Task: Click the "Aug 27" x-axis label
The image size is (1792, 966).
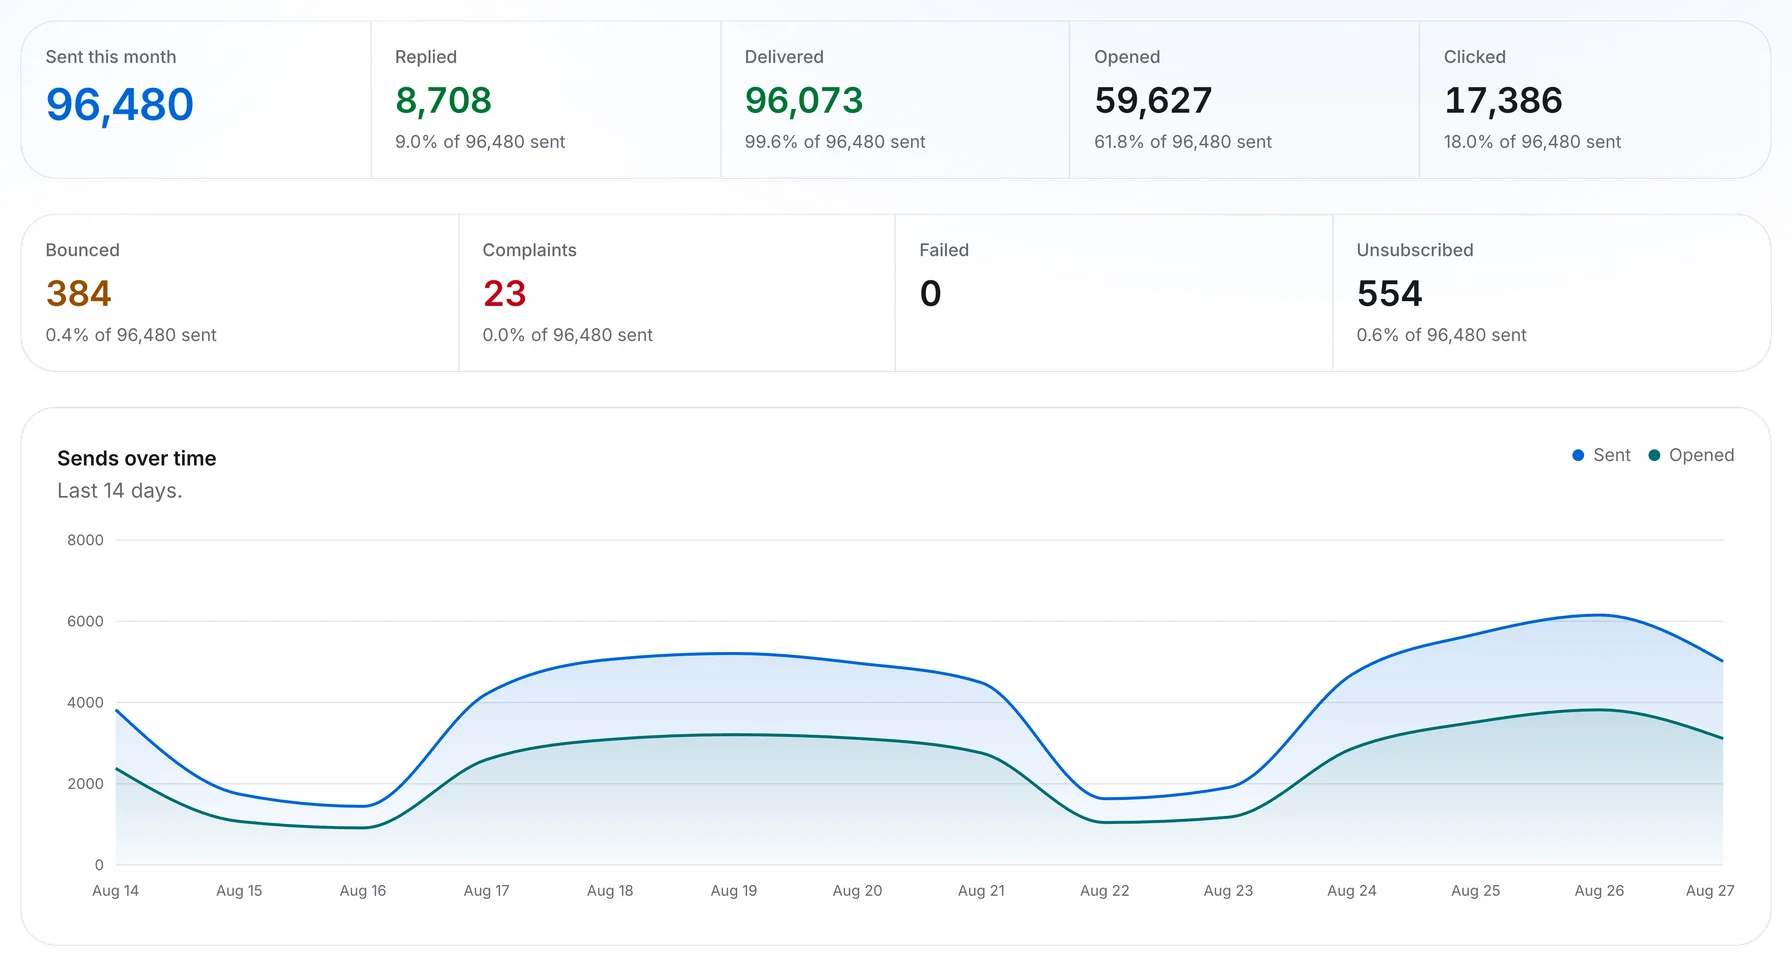Action: tap(1710, 890)
